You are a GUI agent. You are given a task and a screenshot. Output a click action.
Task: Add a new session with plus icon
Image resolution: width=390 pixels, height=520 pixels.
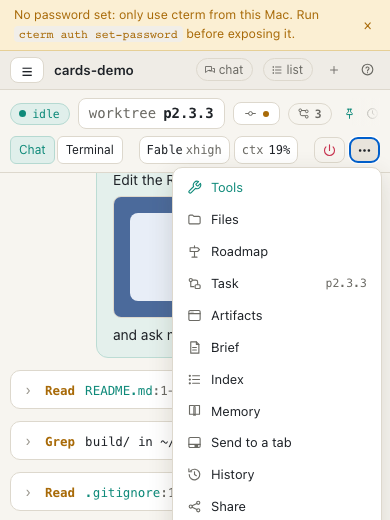click(334, 70)
